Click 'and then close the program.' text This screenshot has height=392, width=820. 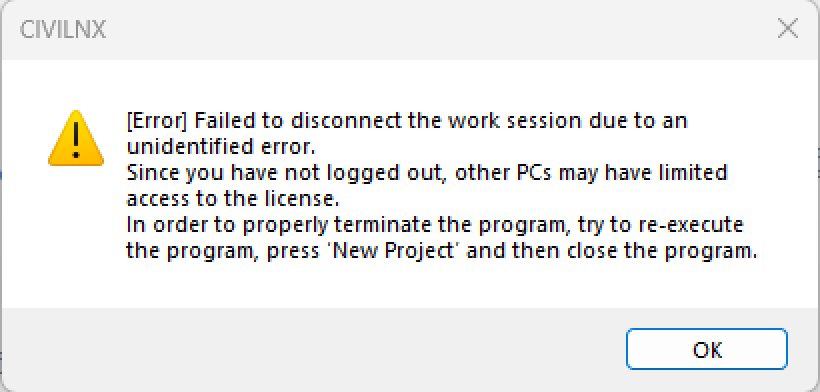click(x=612, y=251)
